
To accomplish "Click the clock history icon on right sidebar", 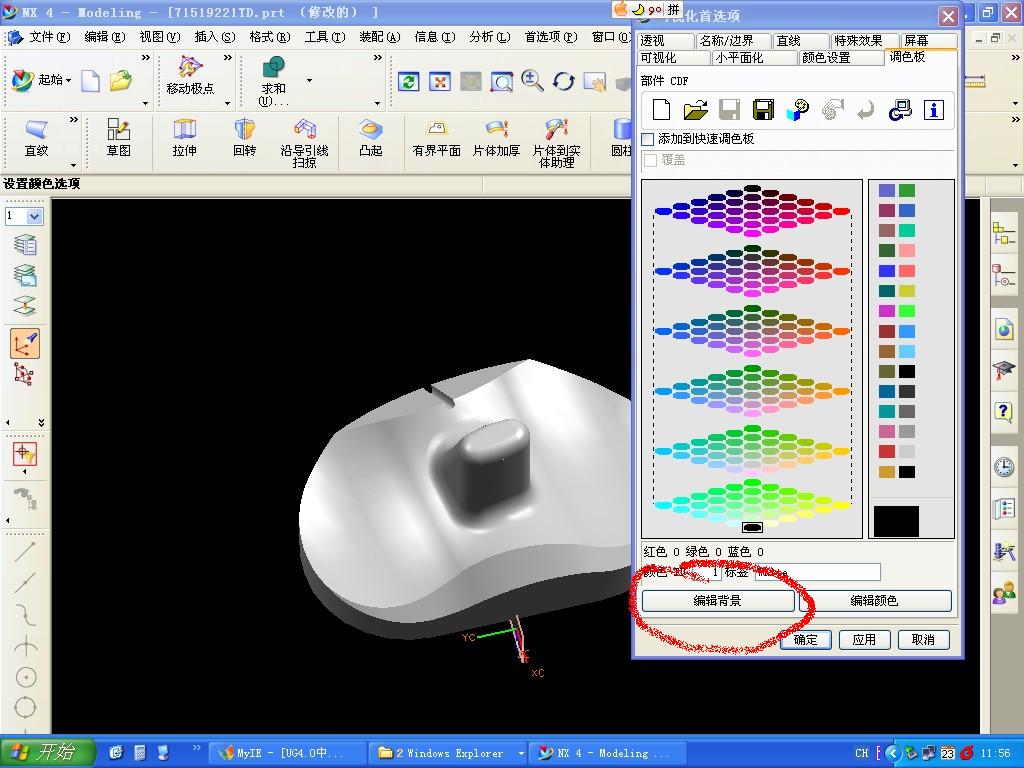I will 1004,467.
